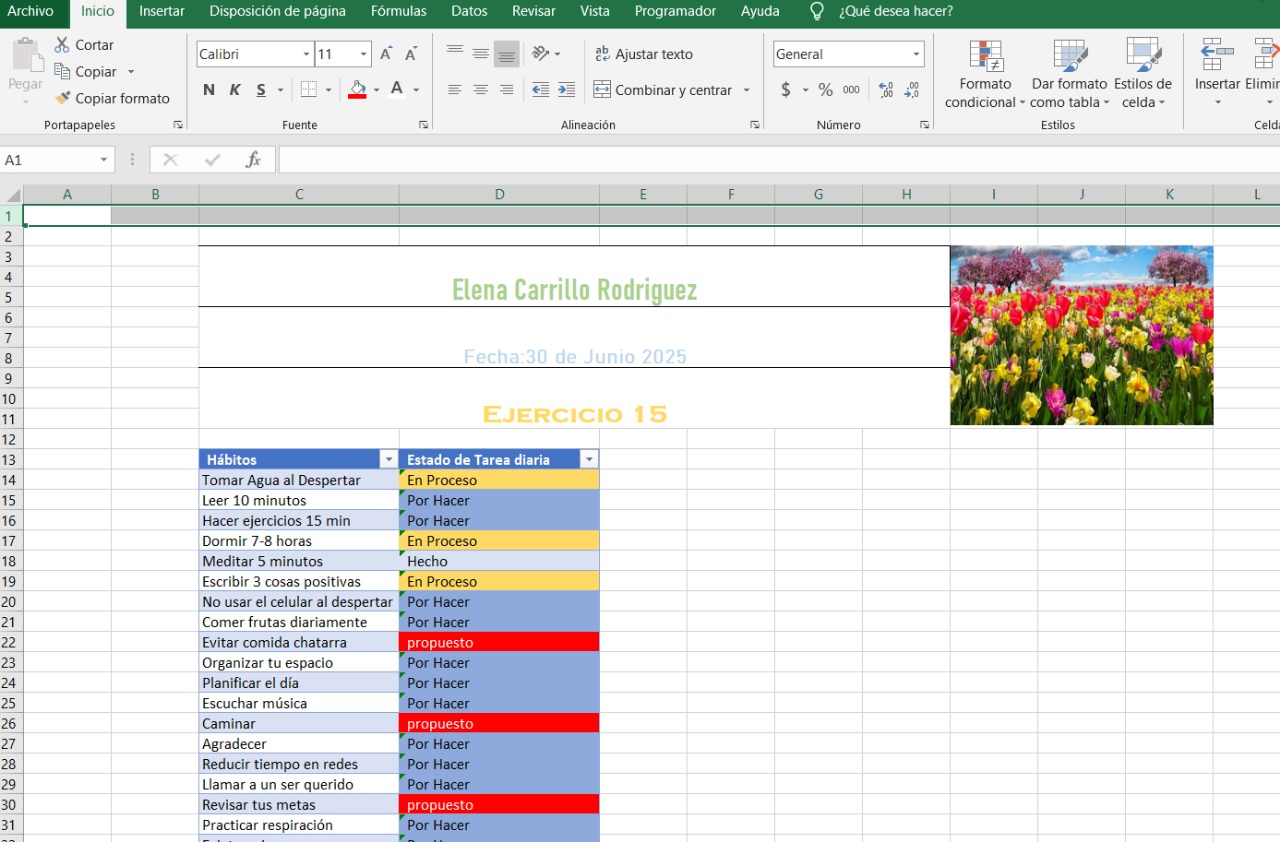Toggle Ajustar texto wrapping

(643, 54)
